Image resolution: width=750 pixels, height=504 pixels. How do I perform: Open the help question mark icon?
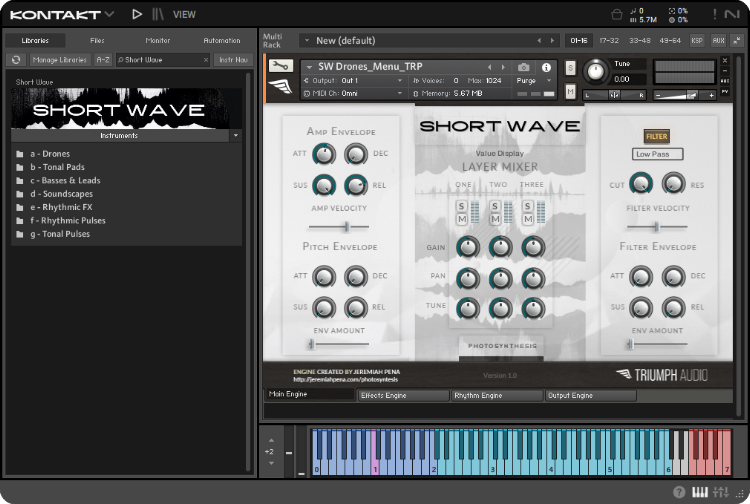tap(679, 492)
